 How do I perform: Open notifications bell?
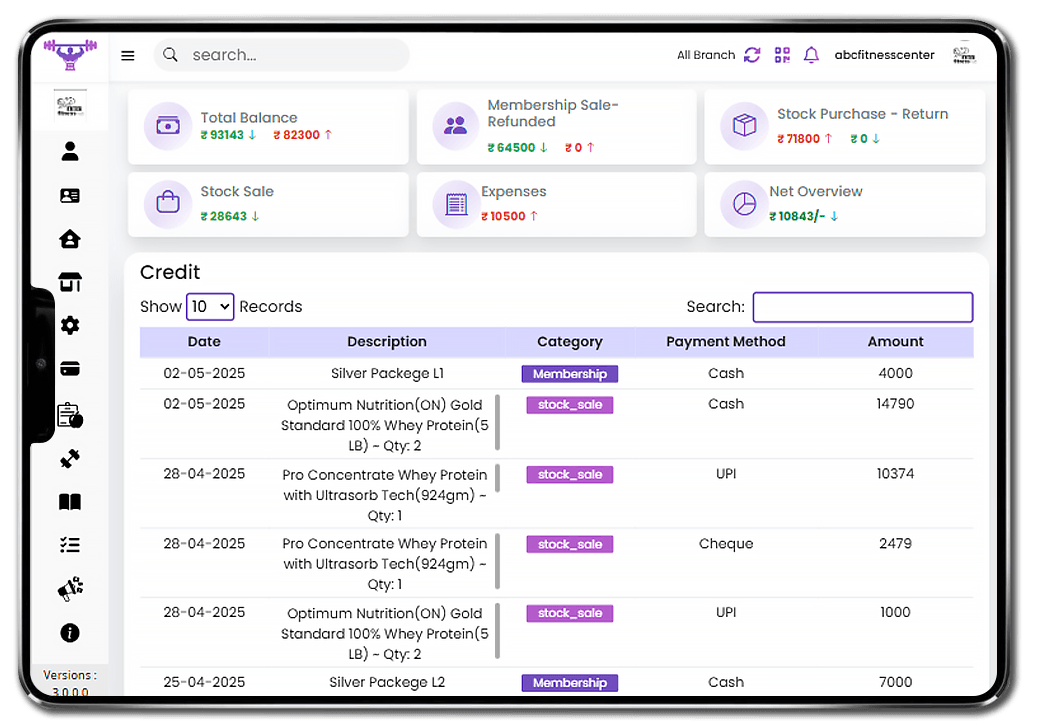coord(811,55)
